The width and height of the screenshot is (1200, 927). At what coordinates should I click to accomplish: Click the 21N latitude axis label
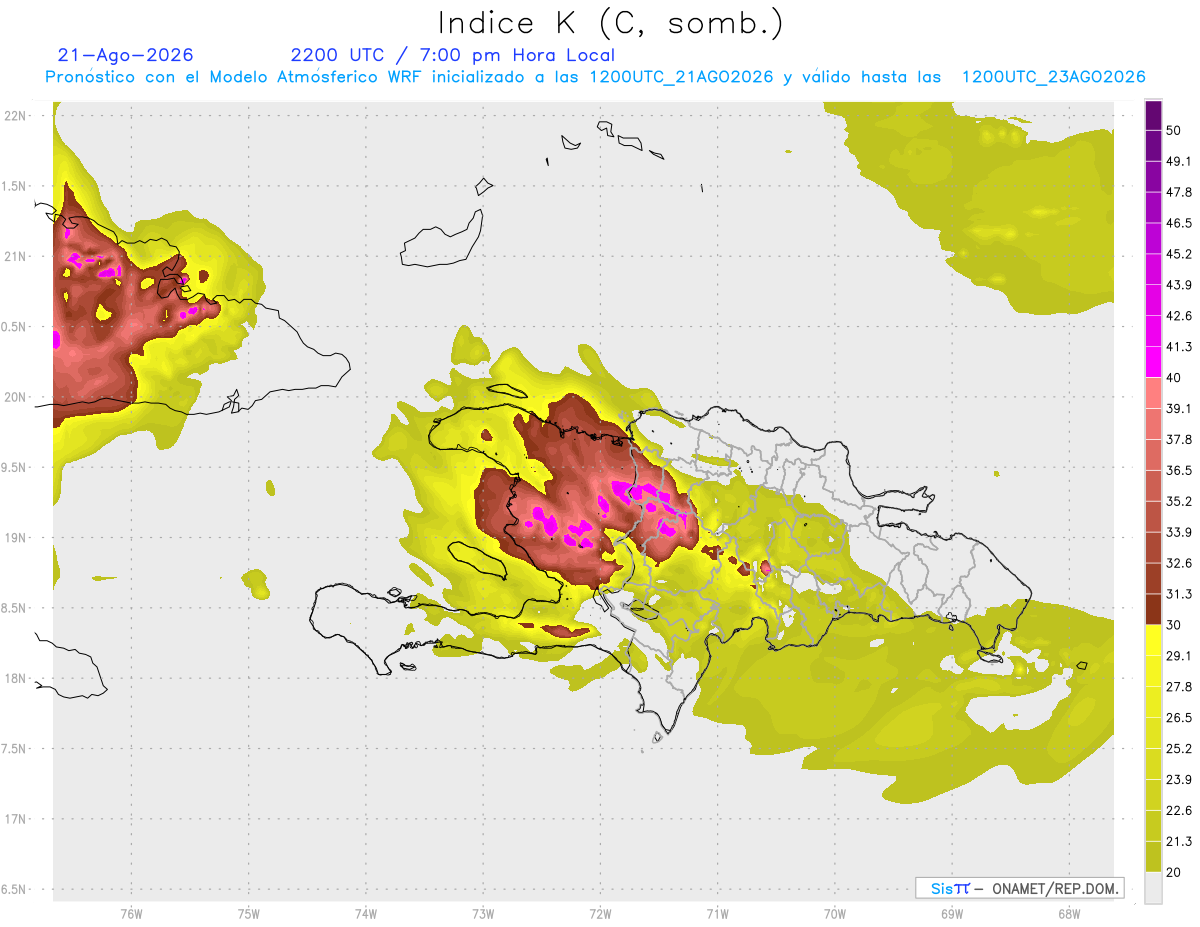point(15,256)
